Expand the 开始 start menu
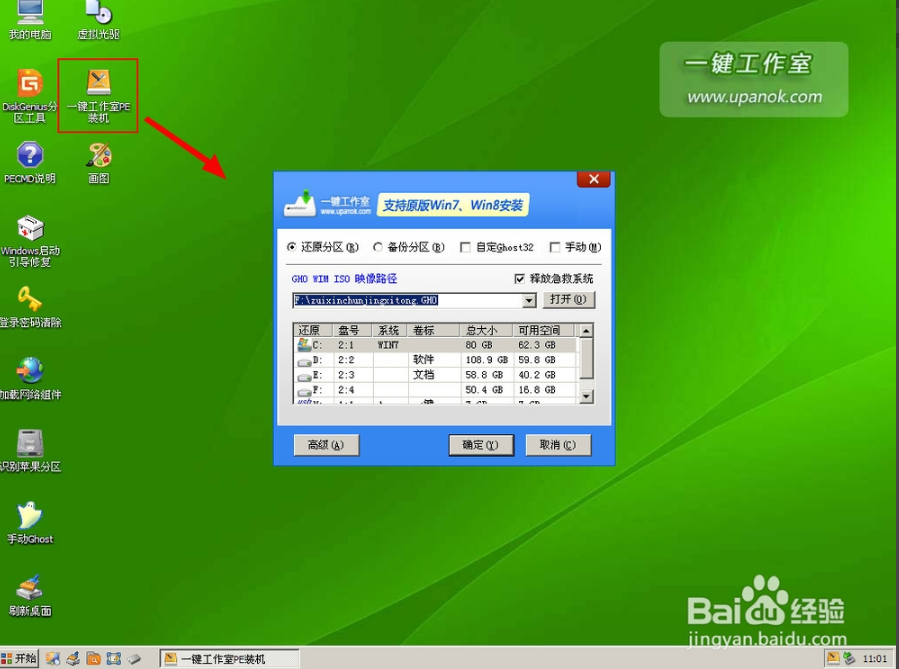Viewport: 899px width, 669px height. point(18,658)
